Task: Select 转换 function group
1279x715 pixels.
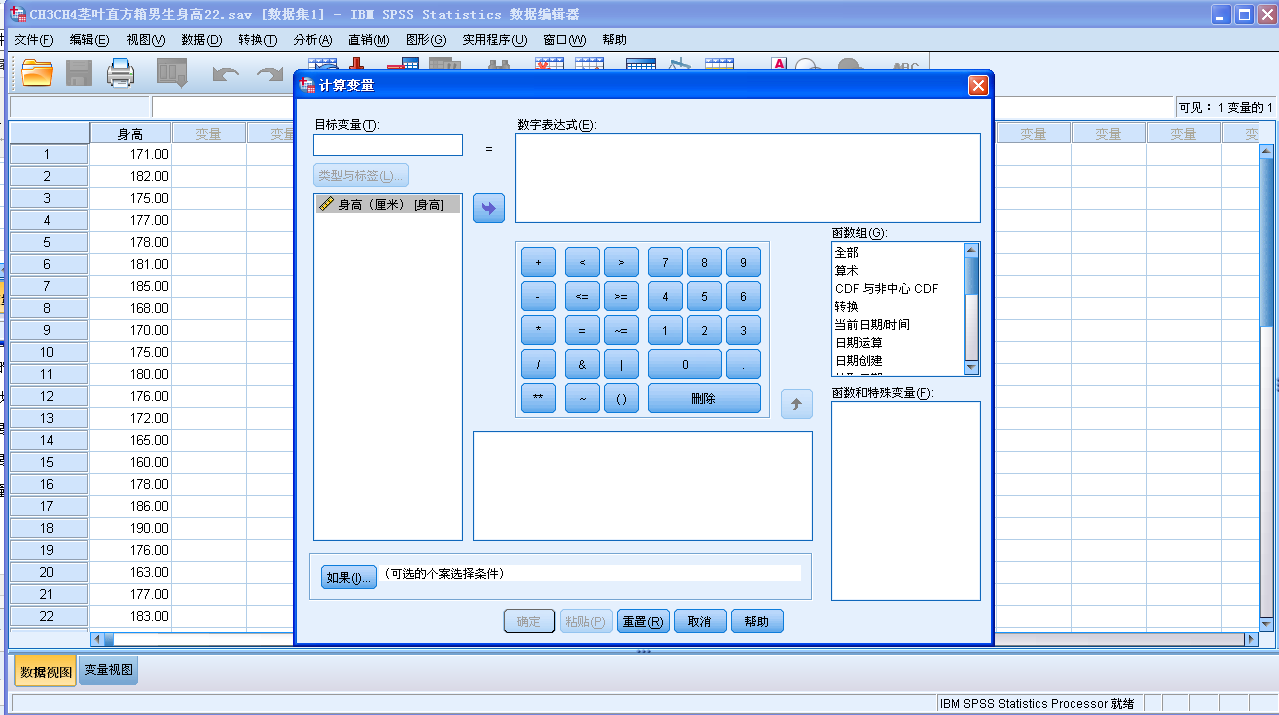Action: [x=846, y=307]
